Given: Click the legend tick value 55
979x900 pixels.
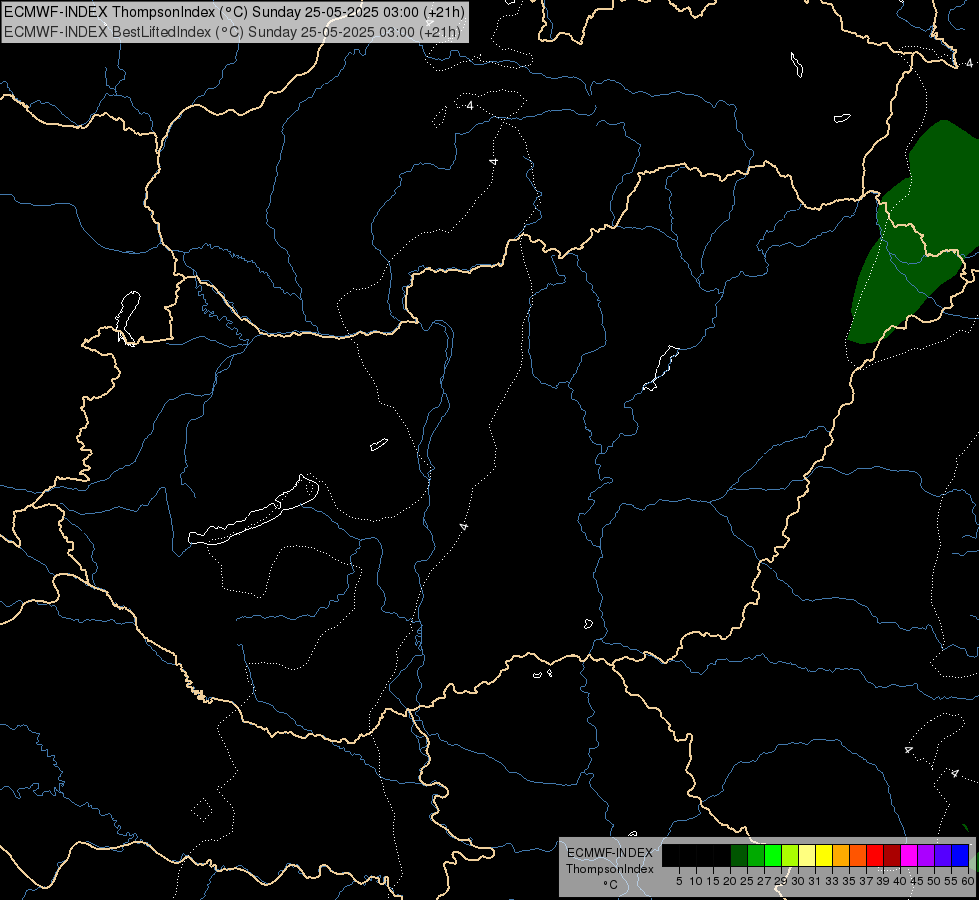Looking at the screenshot, I should 951,881.
